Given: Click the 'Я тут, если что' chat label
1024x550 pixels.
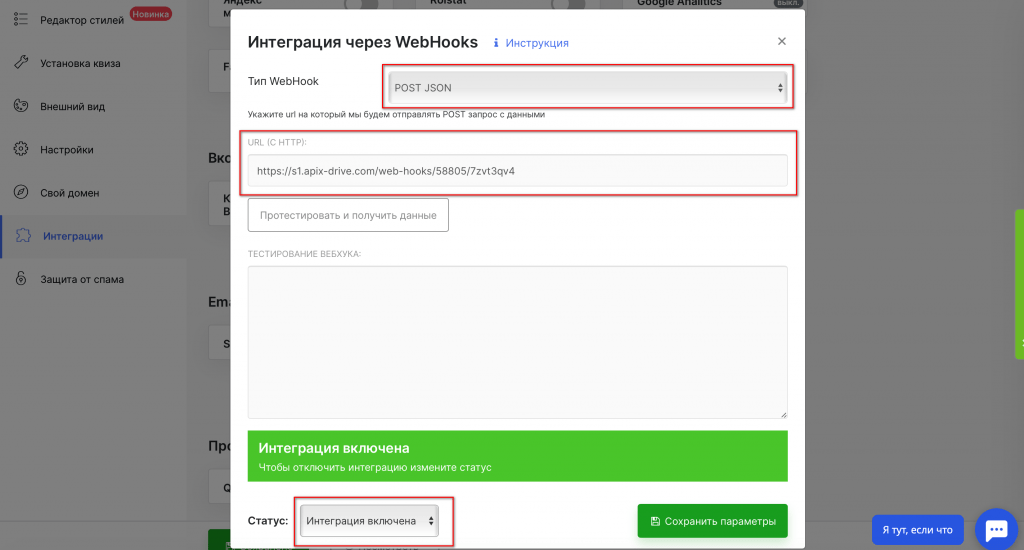Looking at the screenshot, I should 917,529.
